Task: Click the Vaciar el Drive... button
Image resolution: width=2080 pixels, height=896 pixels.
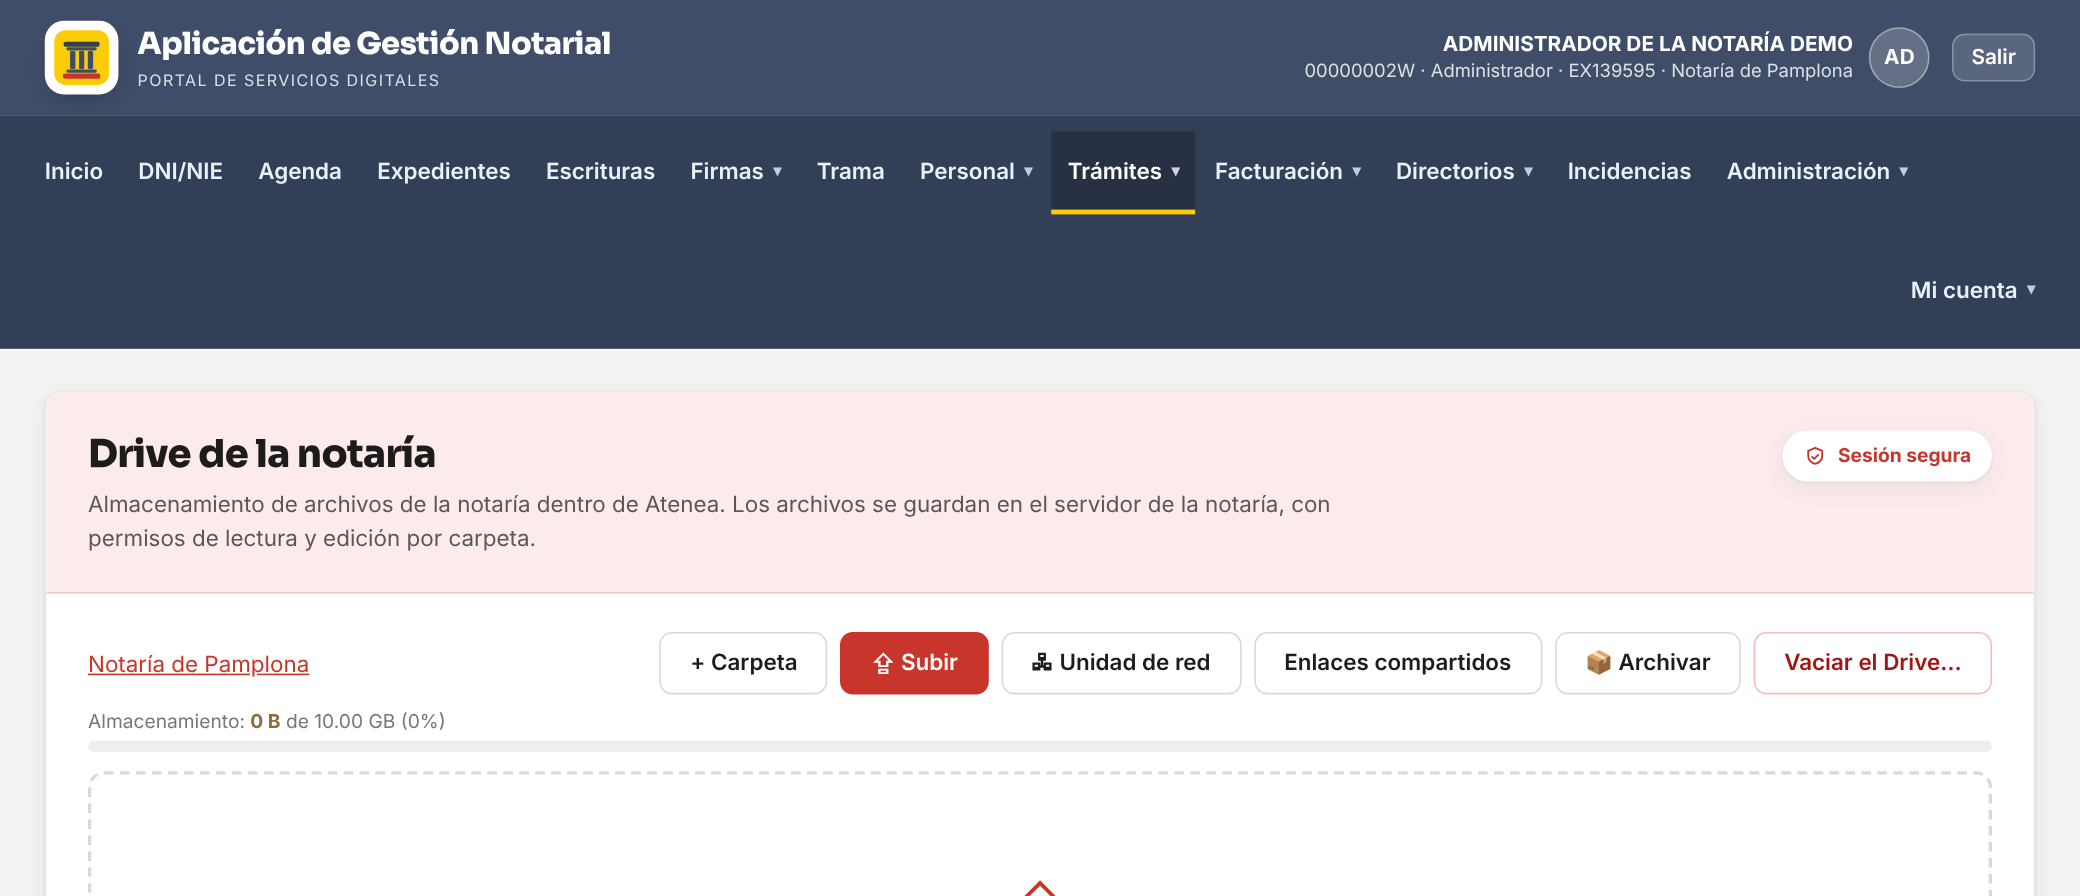Action: point(1872,663)
